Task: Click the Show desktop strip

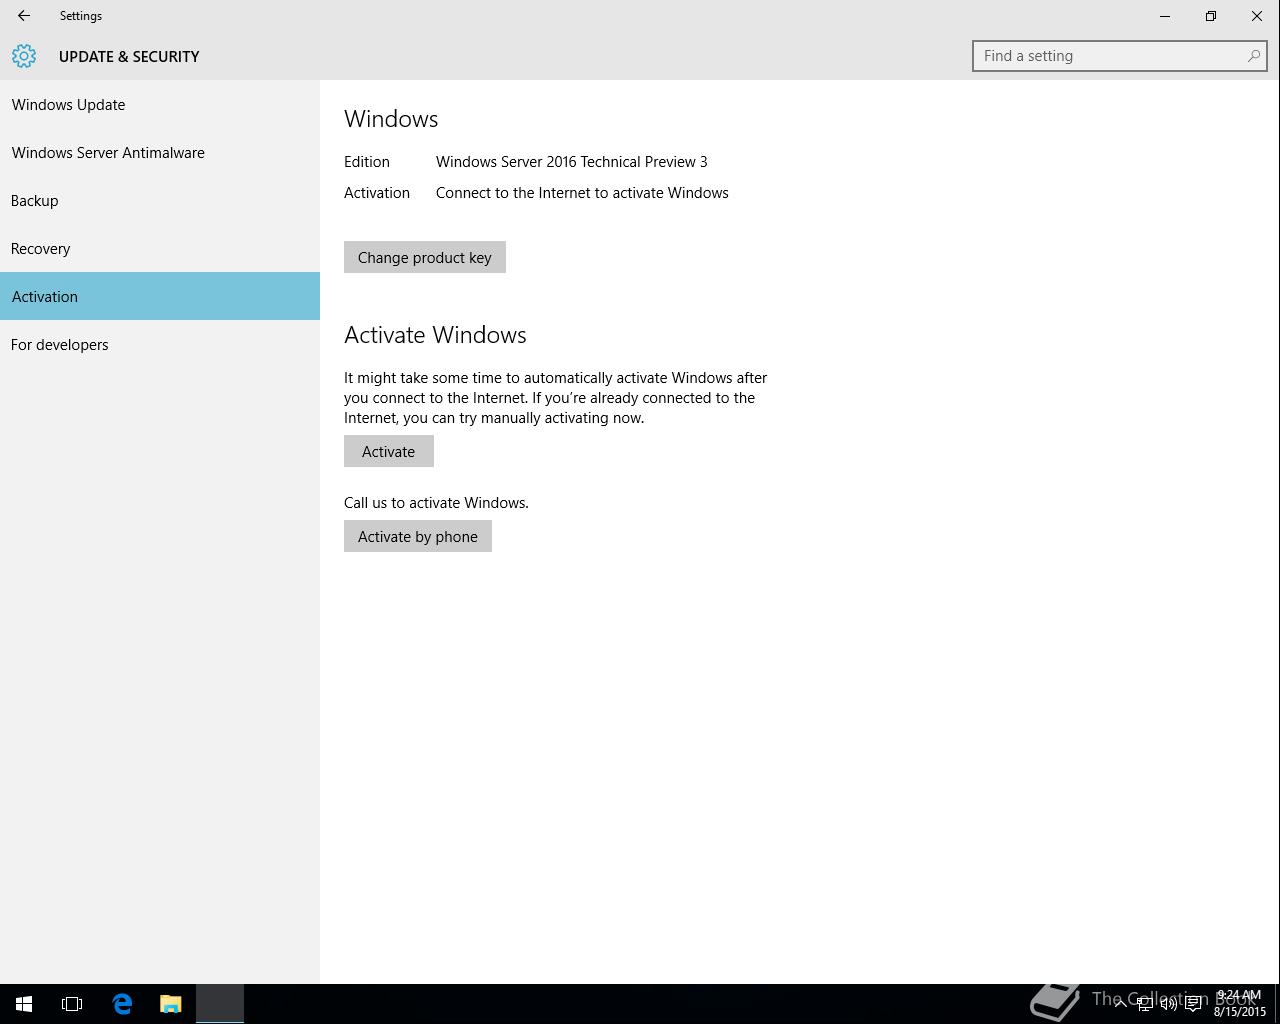Action: 1277,1004
